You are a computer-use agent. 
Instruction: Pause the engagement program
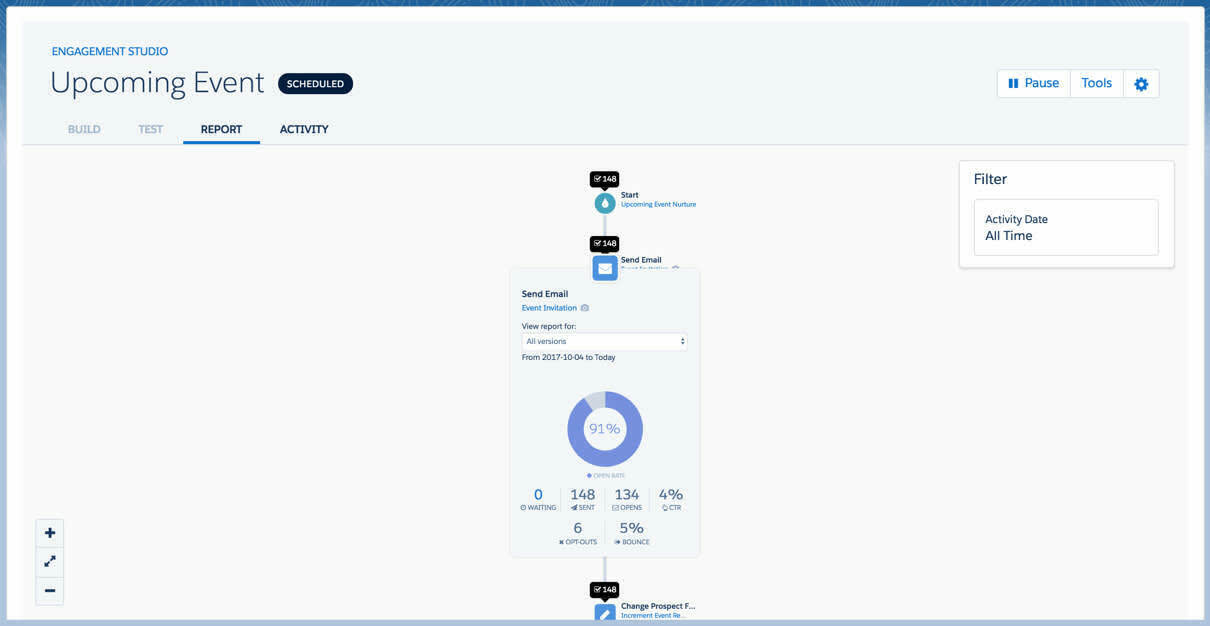tap(1033, 84)
